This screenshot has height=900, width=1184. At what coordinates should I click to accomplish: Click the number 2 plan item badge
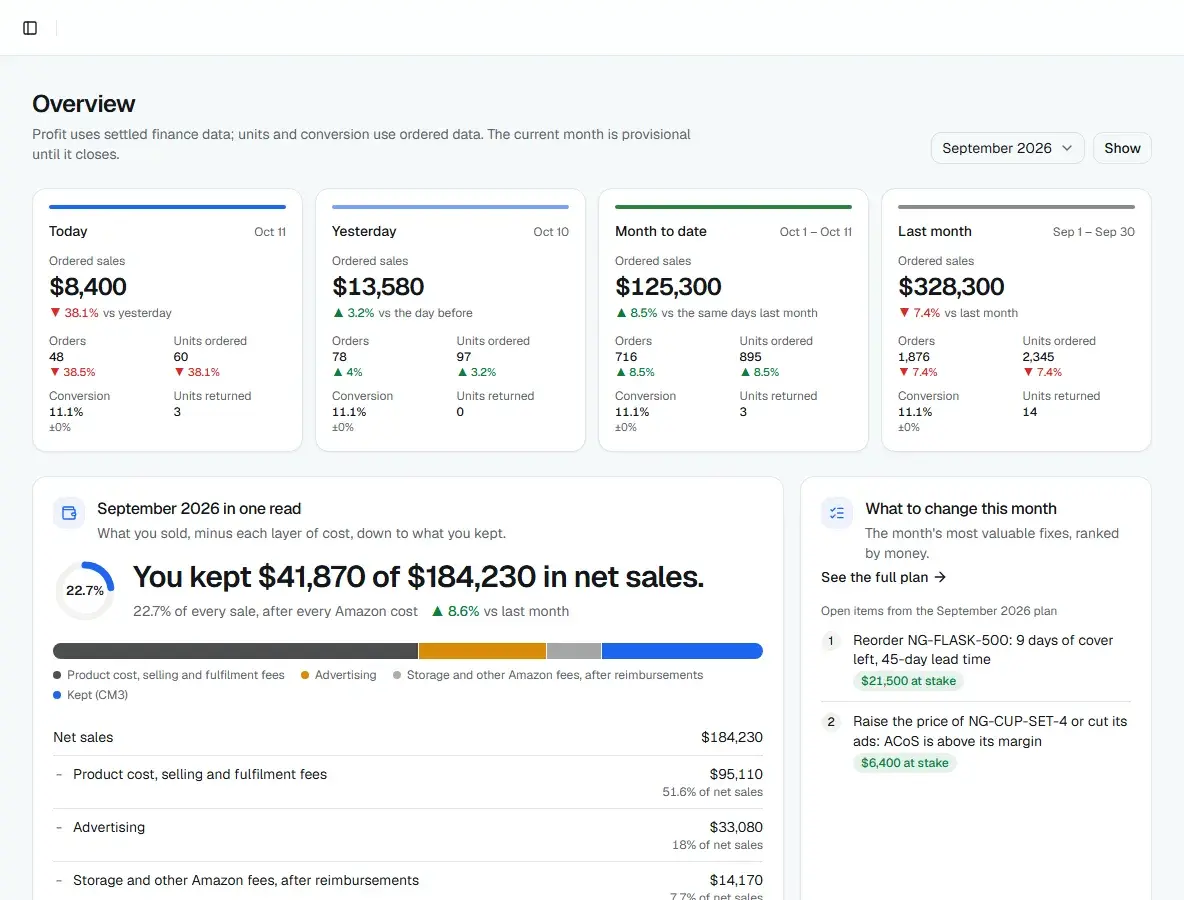[831, 722]
